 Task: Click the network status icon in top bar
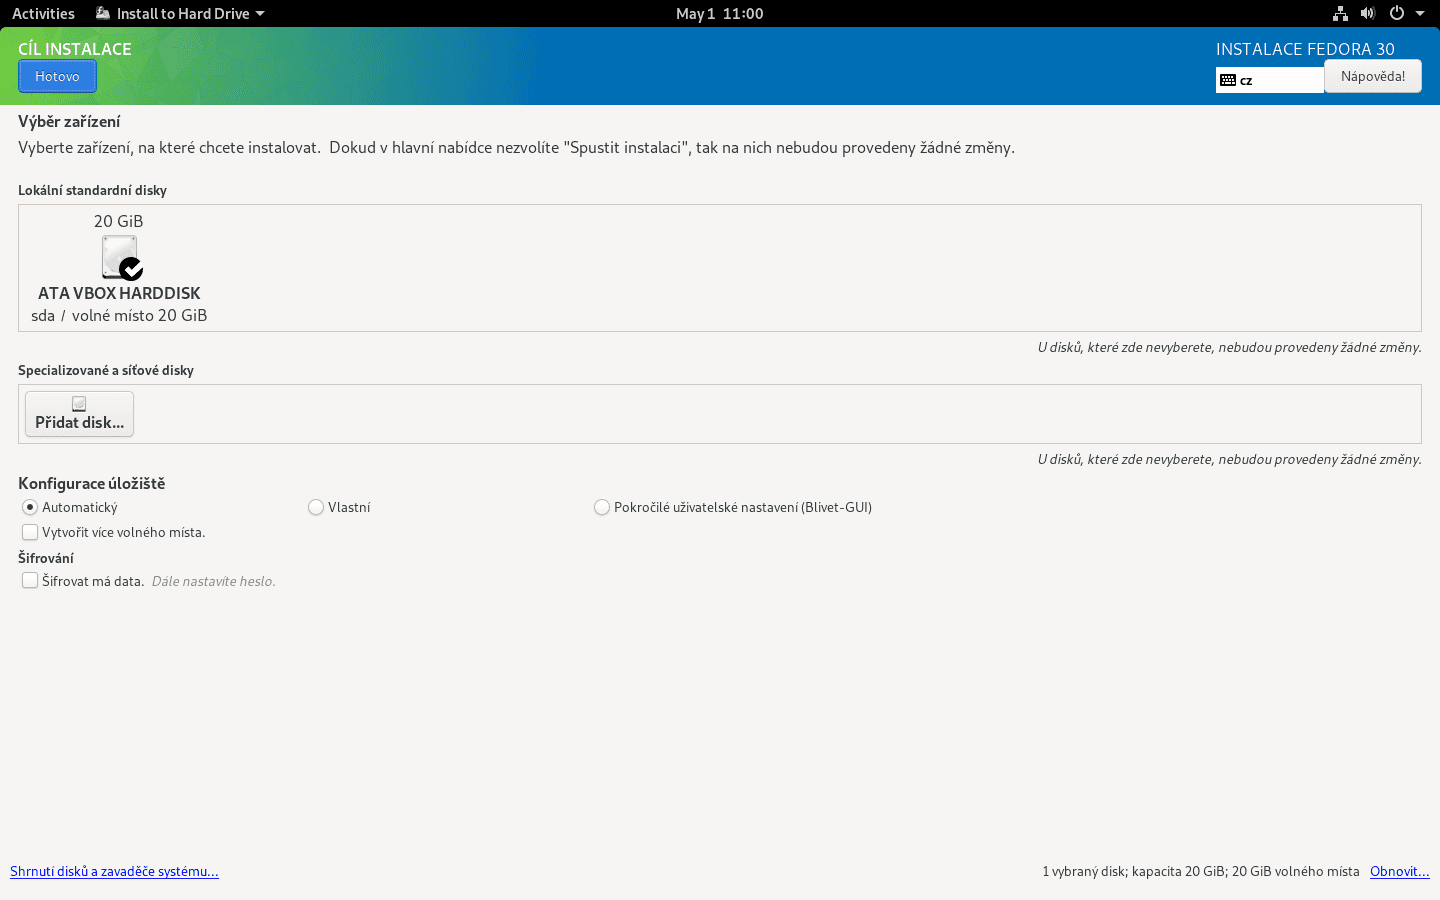point(1340,13)
